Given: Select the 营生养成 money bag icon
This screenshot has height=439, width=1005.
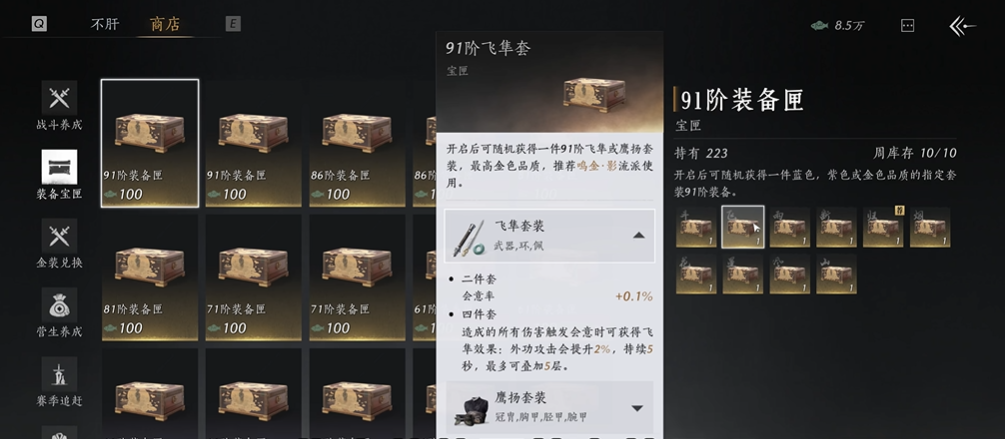Looking at the screenshot, I should (60, 306).
